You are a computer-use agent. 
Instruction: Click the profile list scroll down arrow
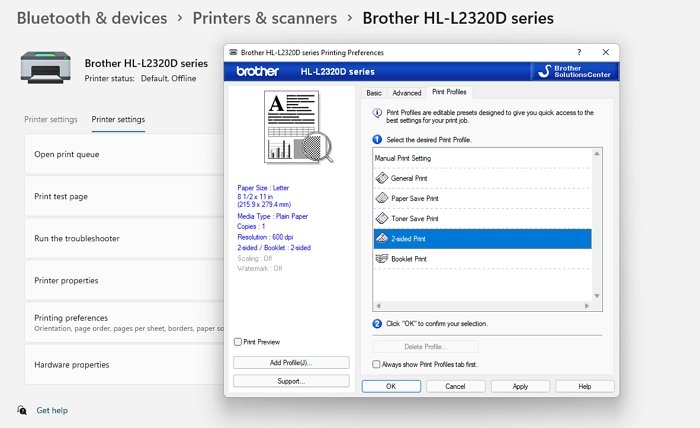[597, 296]
